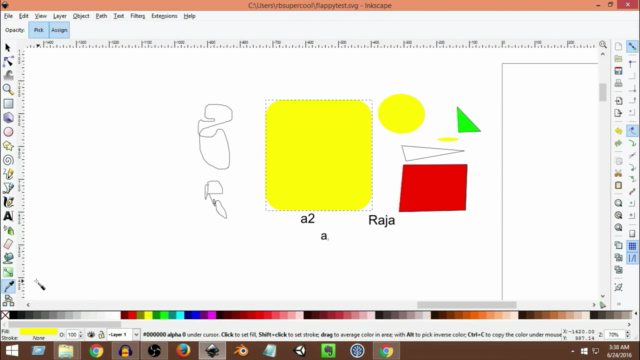Select the Eraser tool
Screen dimensions: 640x360
(8, 244)
